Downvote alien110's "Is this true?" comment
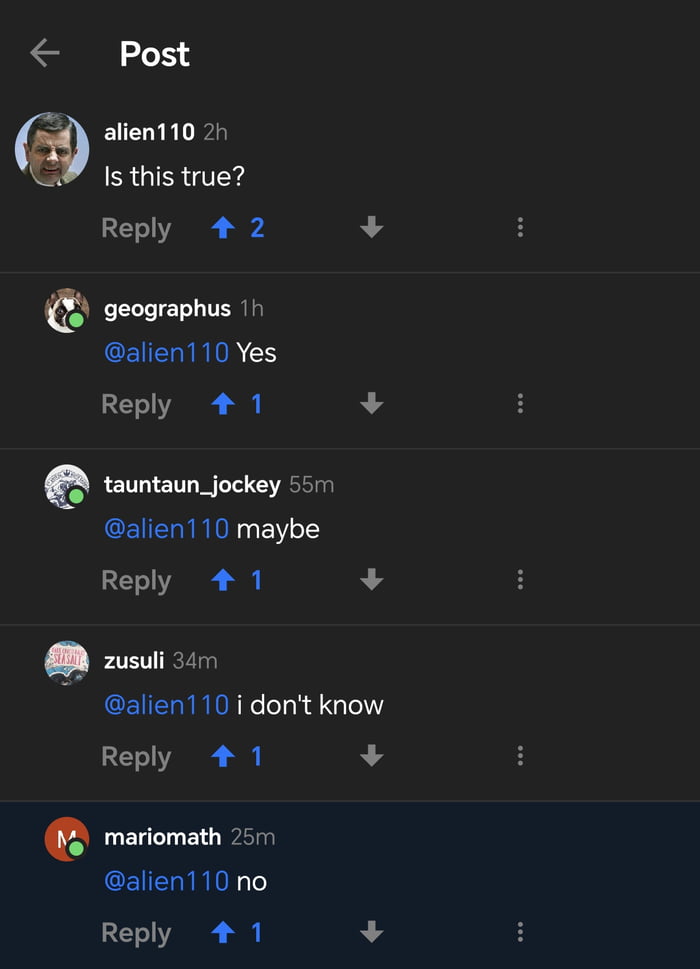The height and width of the screenshot is (969, 700). click(371, 228)
